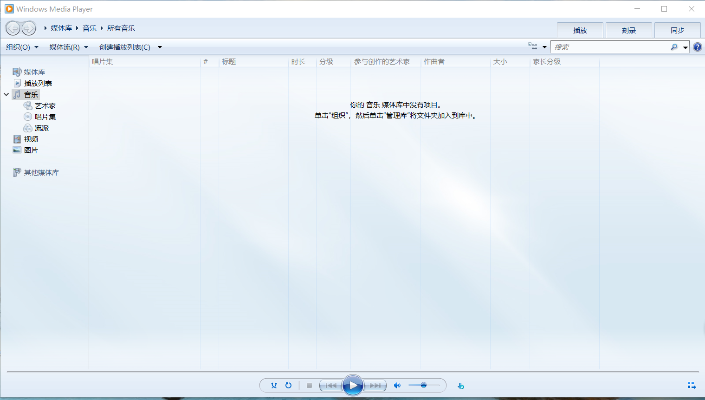Collapse the 音乐 tree node
Viewport: 705px width, 400px height.
tap(7, 94)
